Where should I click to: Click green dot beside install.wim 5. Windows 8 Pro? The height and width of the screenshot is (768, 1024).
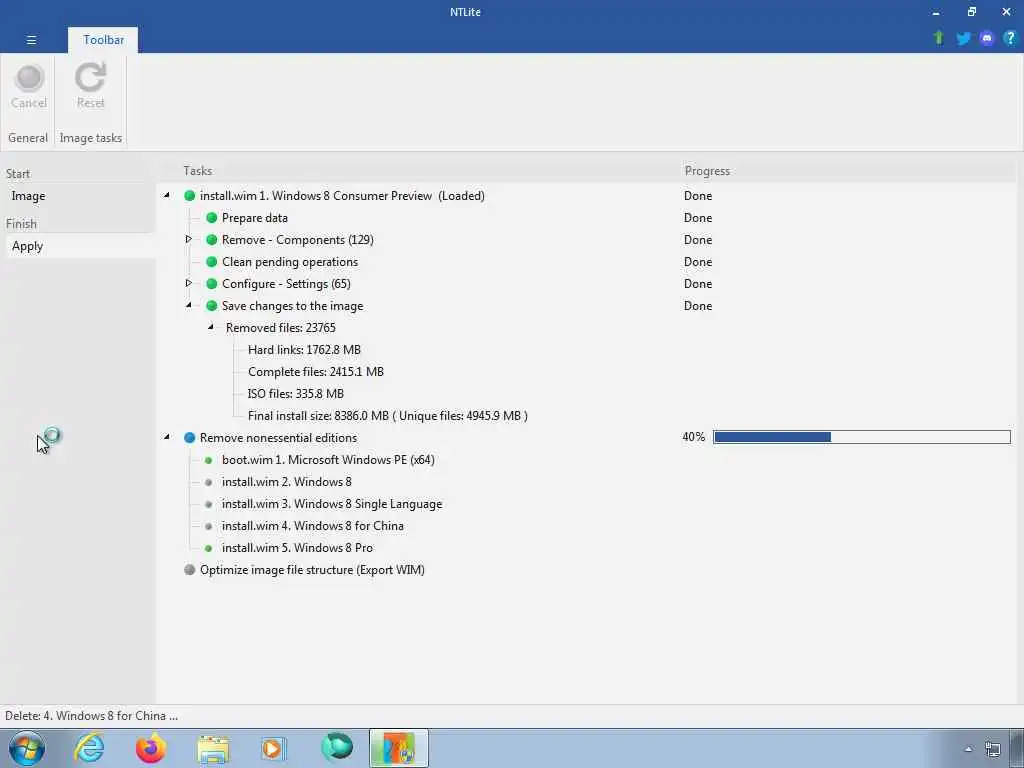click(x=209, y=549)
